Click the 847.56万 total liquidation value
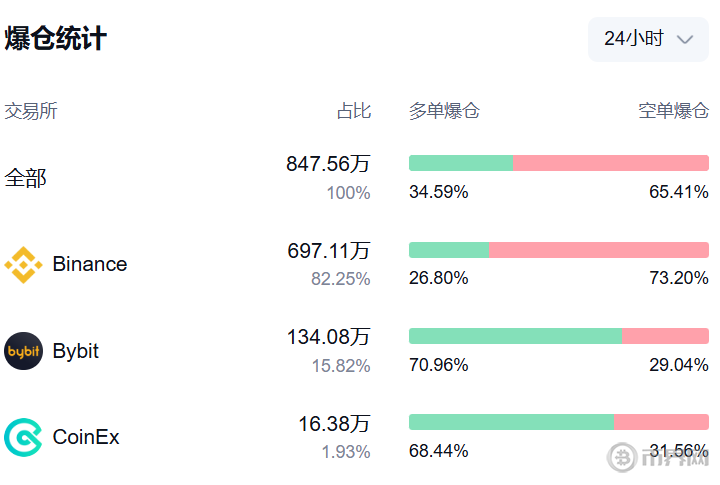 point(328,164)
